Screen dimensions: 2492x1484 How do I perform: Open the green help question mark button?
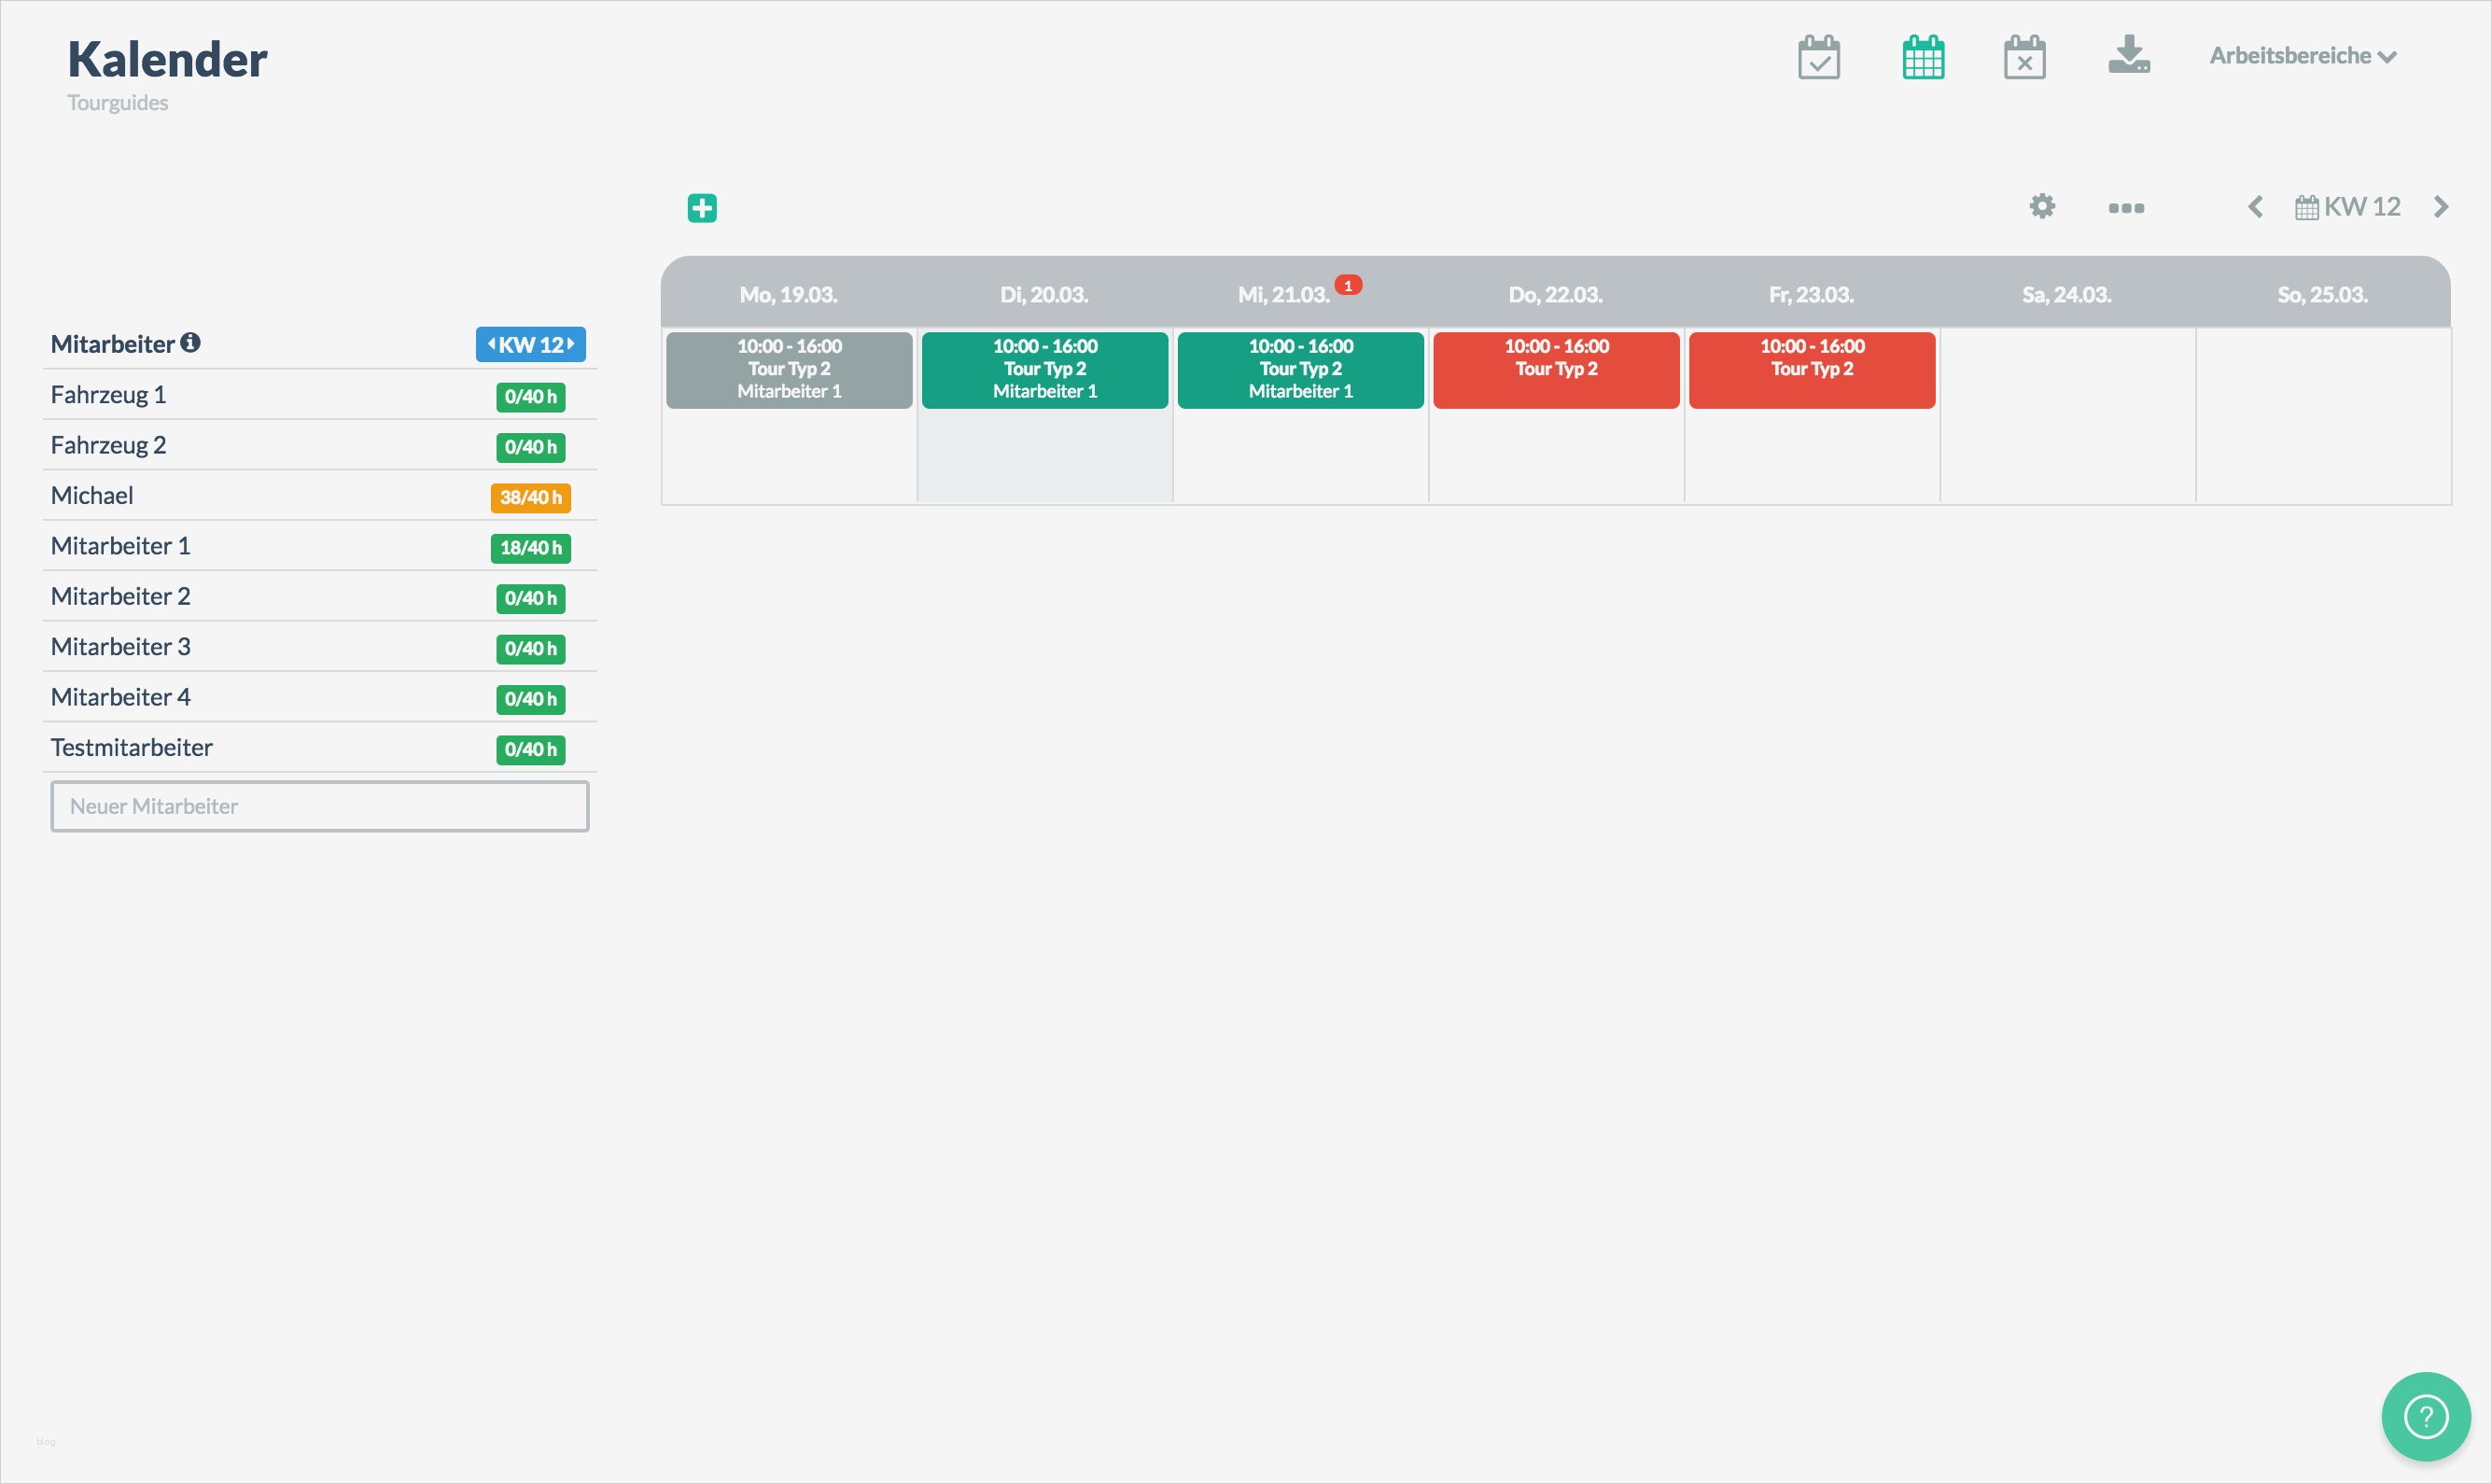point(2425,1416)
